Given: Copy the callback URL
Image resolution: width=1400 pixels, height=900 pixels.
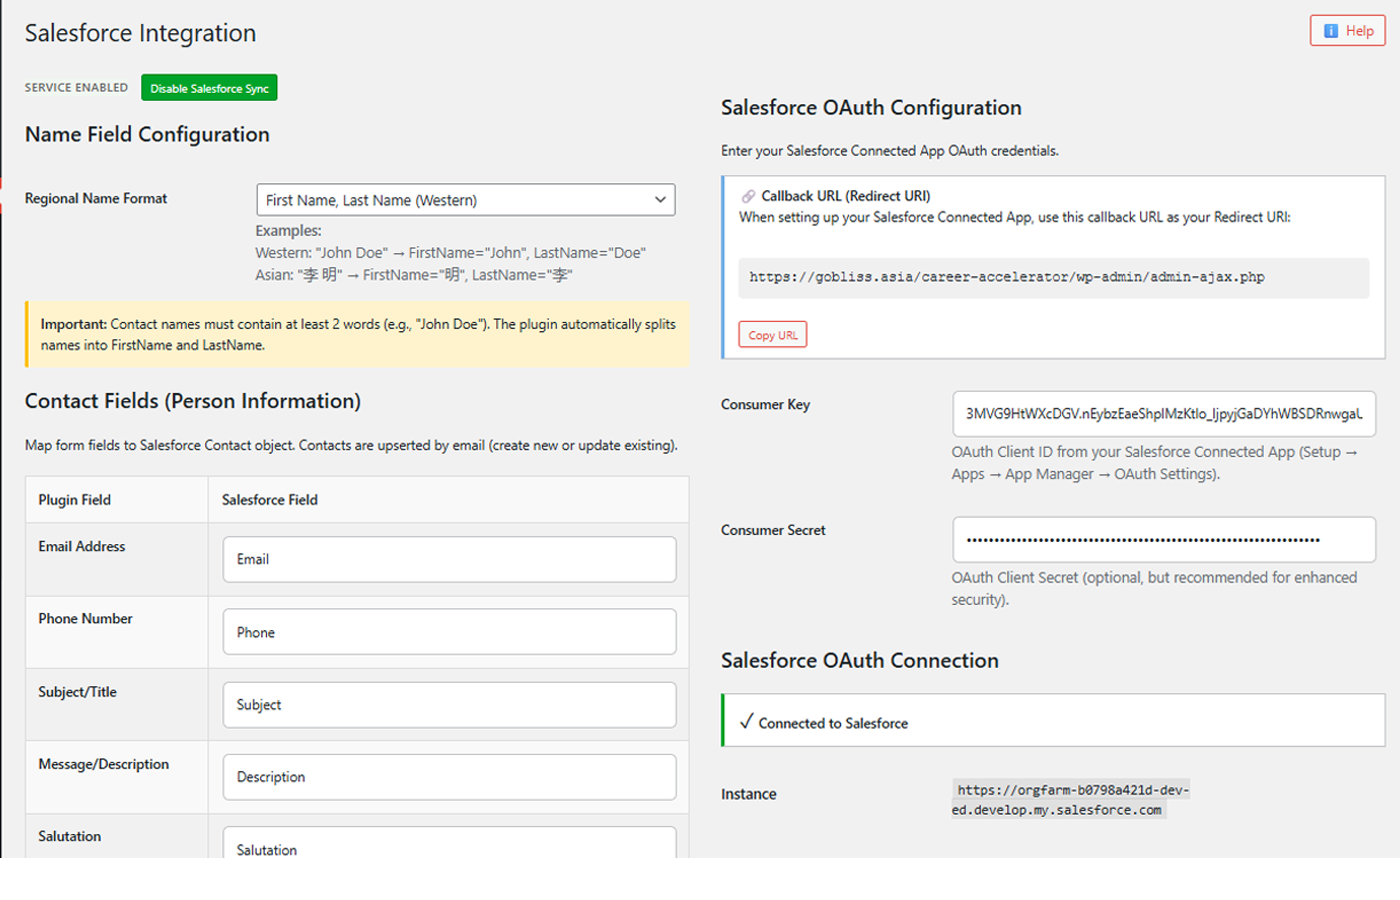Looking at the screenshot, I should pyautogui.click(x=773, y=335).
